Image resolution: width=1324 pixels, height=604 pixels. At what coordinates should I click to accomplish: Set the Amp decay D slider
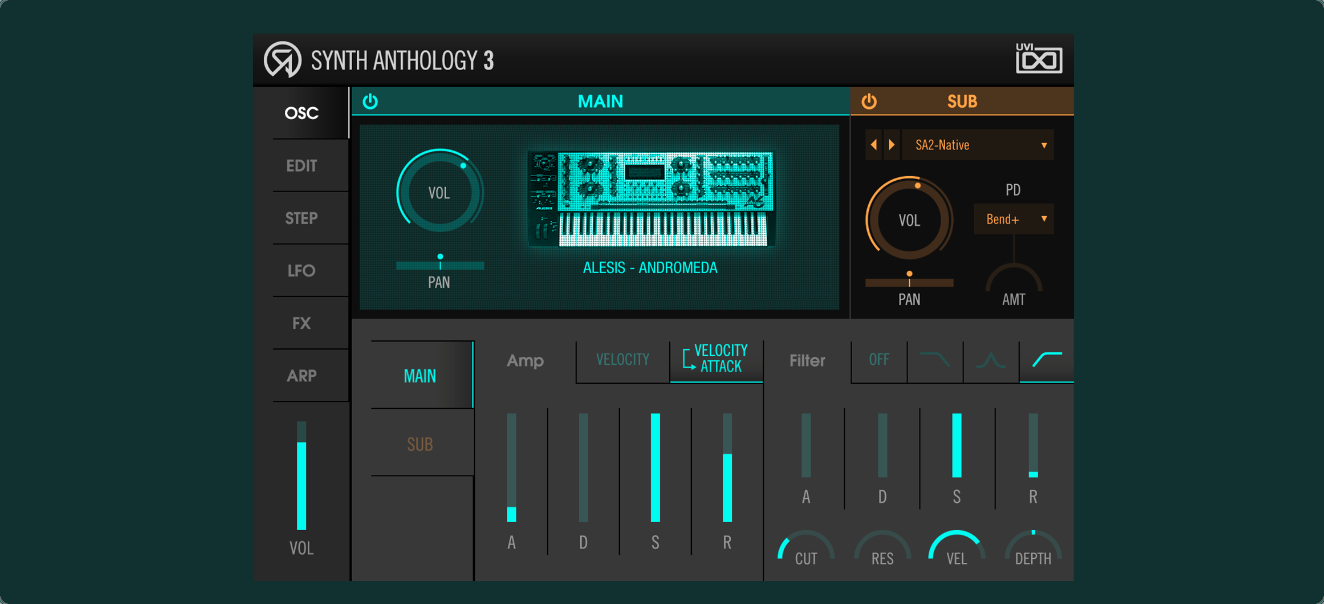584,468
